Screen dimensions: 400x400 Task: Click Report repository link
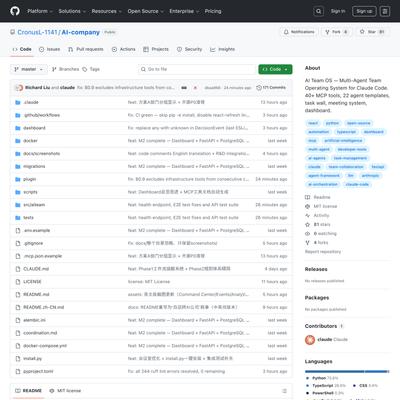pyautogui.click(x=323, y=252)
